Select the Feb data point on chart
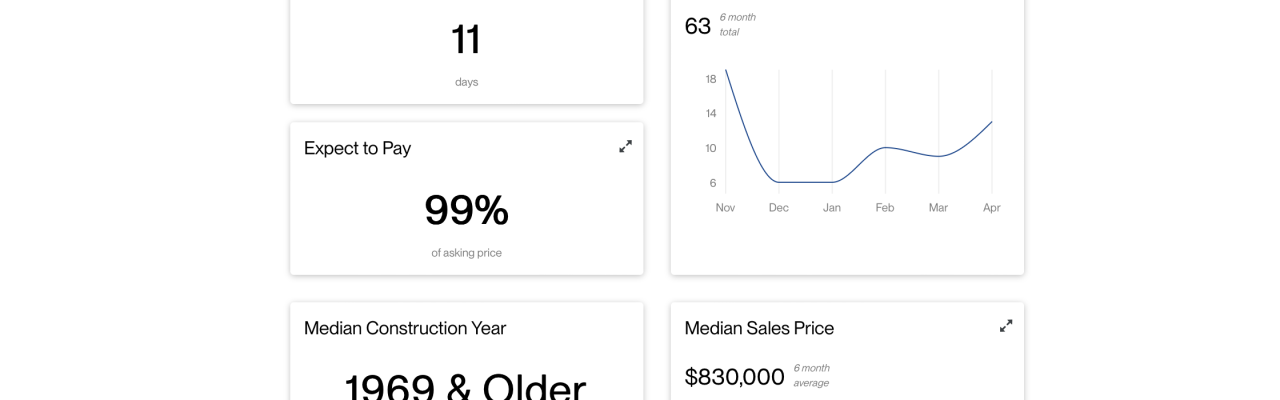This screenshot has width=1280, height=400. pos(885,148)
